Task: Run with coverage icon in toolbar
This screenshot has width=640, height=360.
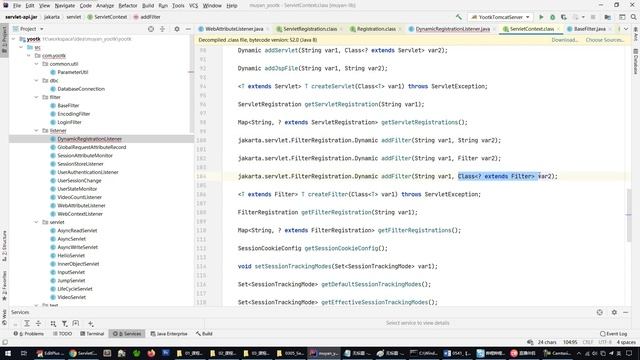Action: click(564, 17)
